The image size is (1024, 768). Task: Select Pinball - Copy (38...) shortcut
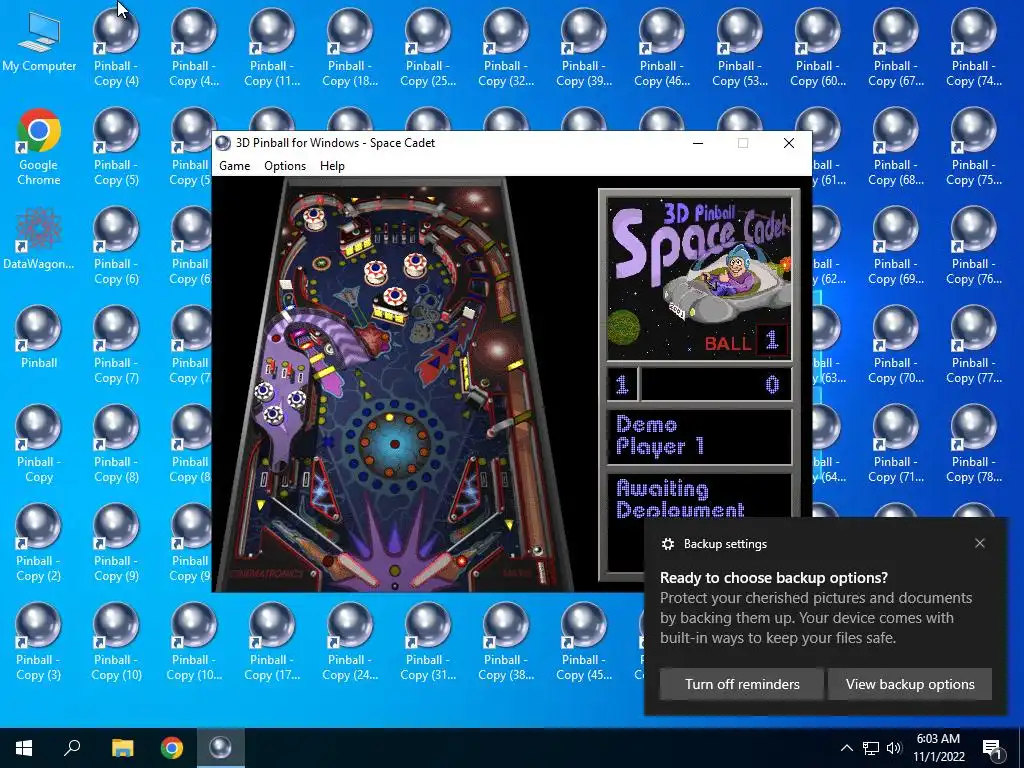(506, 643)
